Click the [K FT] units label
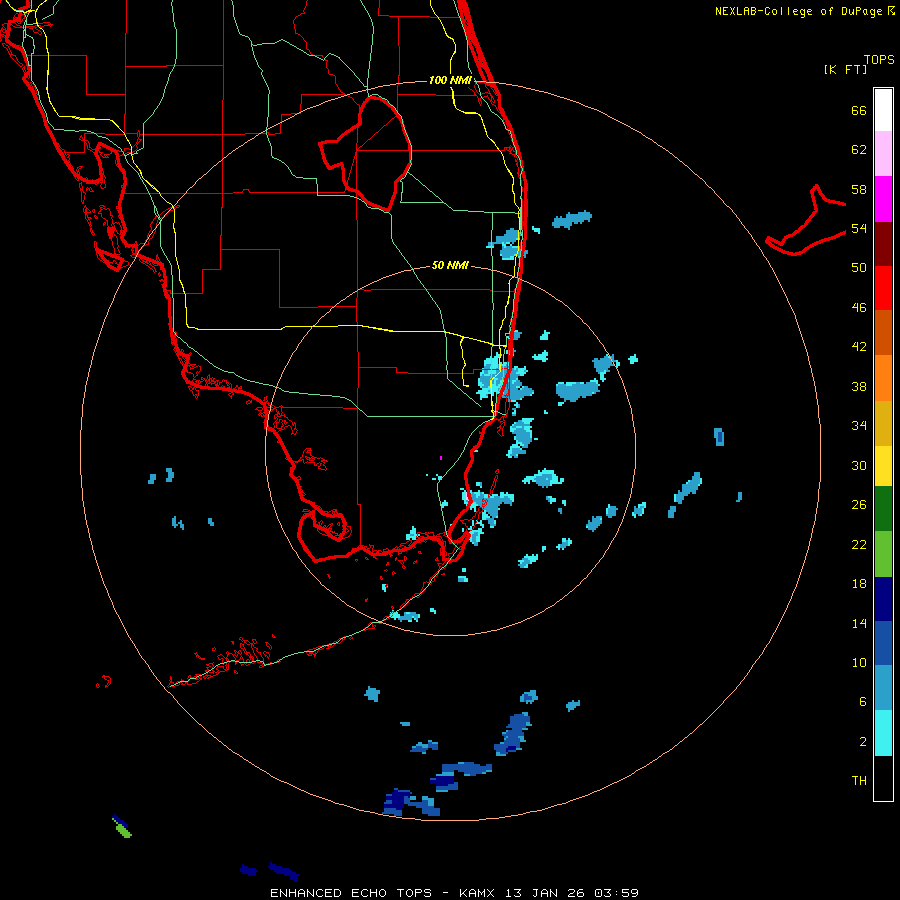The height and width of the screenshot is (900, 900). (845, 69)
